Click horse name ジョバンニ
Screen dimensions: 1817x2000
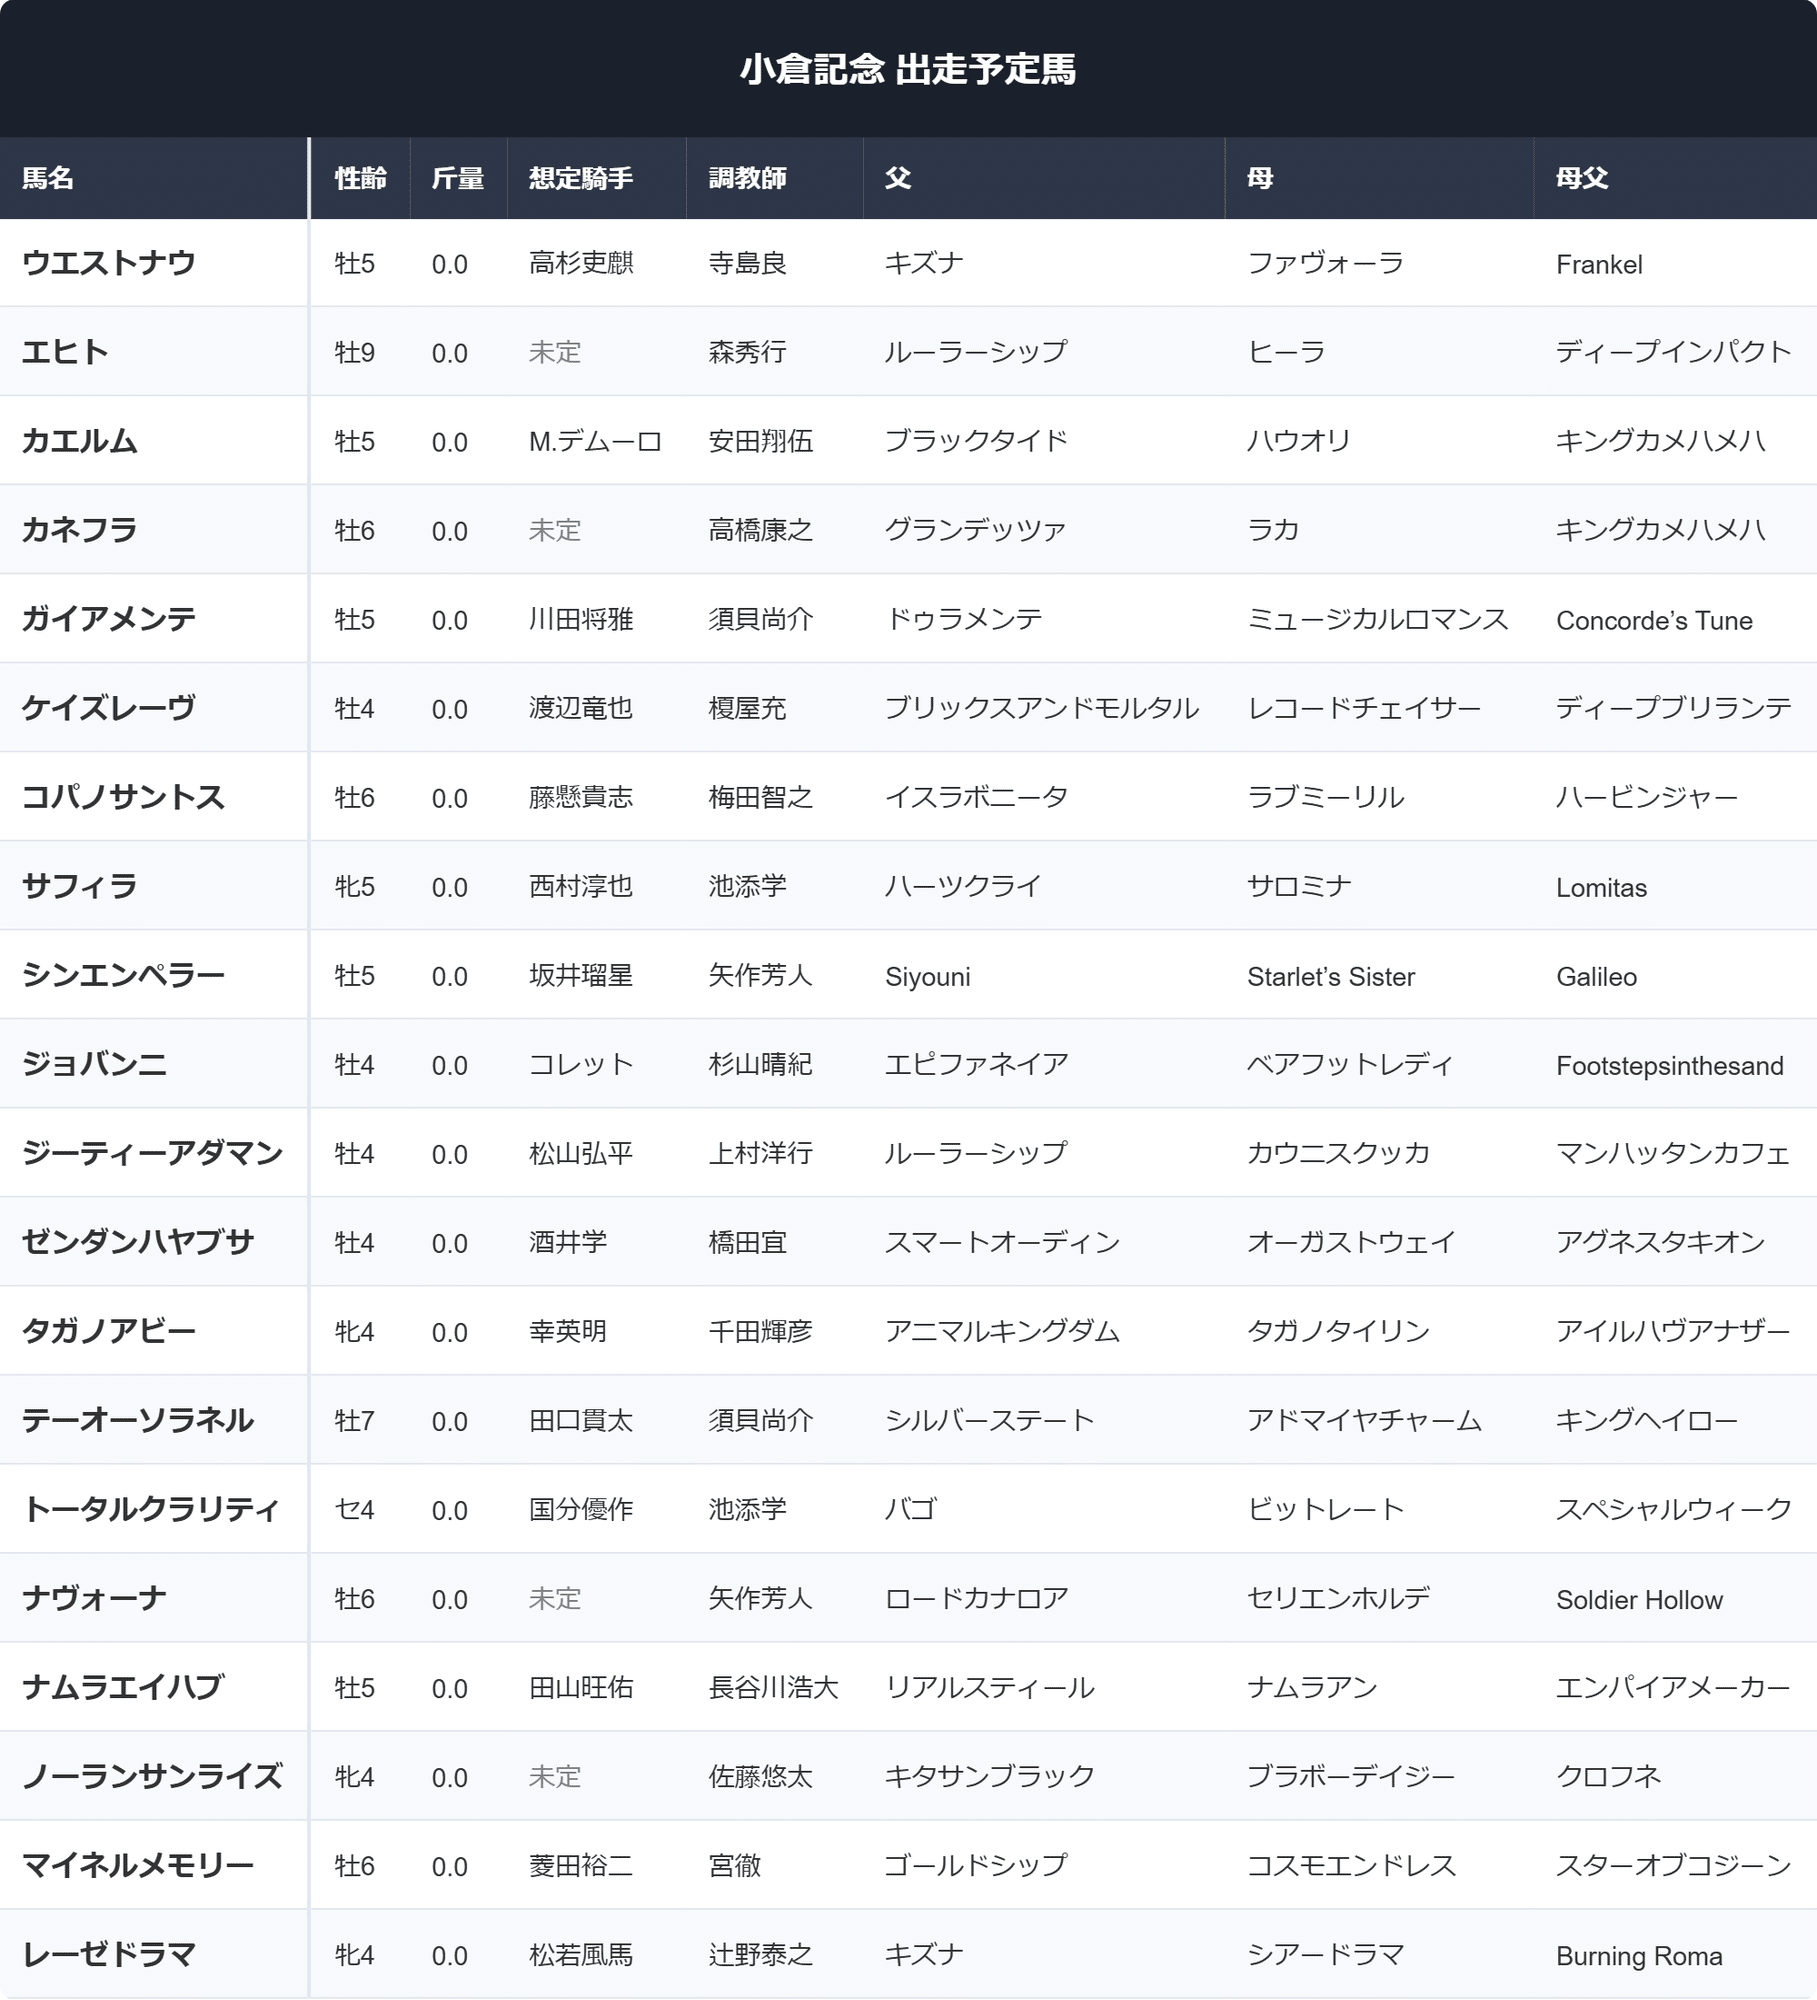(95, 1064)
